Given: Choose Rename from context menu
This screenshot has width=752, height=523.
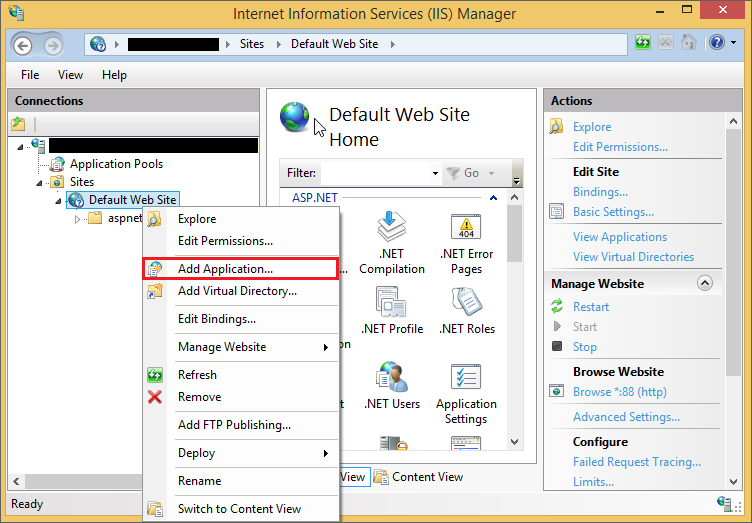Looking at the screenshot, I should (241, 480).
